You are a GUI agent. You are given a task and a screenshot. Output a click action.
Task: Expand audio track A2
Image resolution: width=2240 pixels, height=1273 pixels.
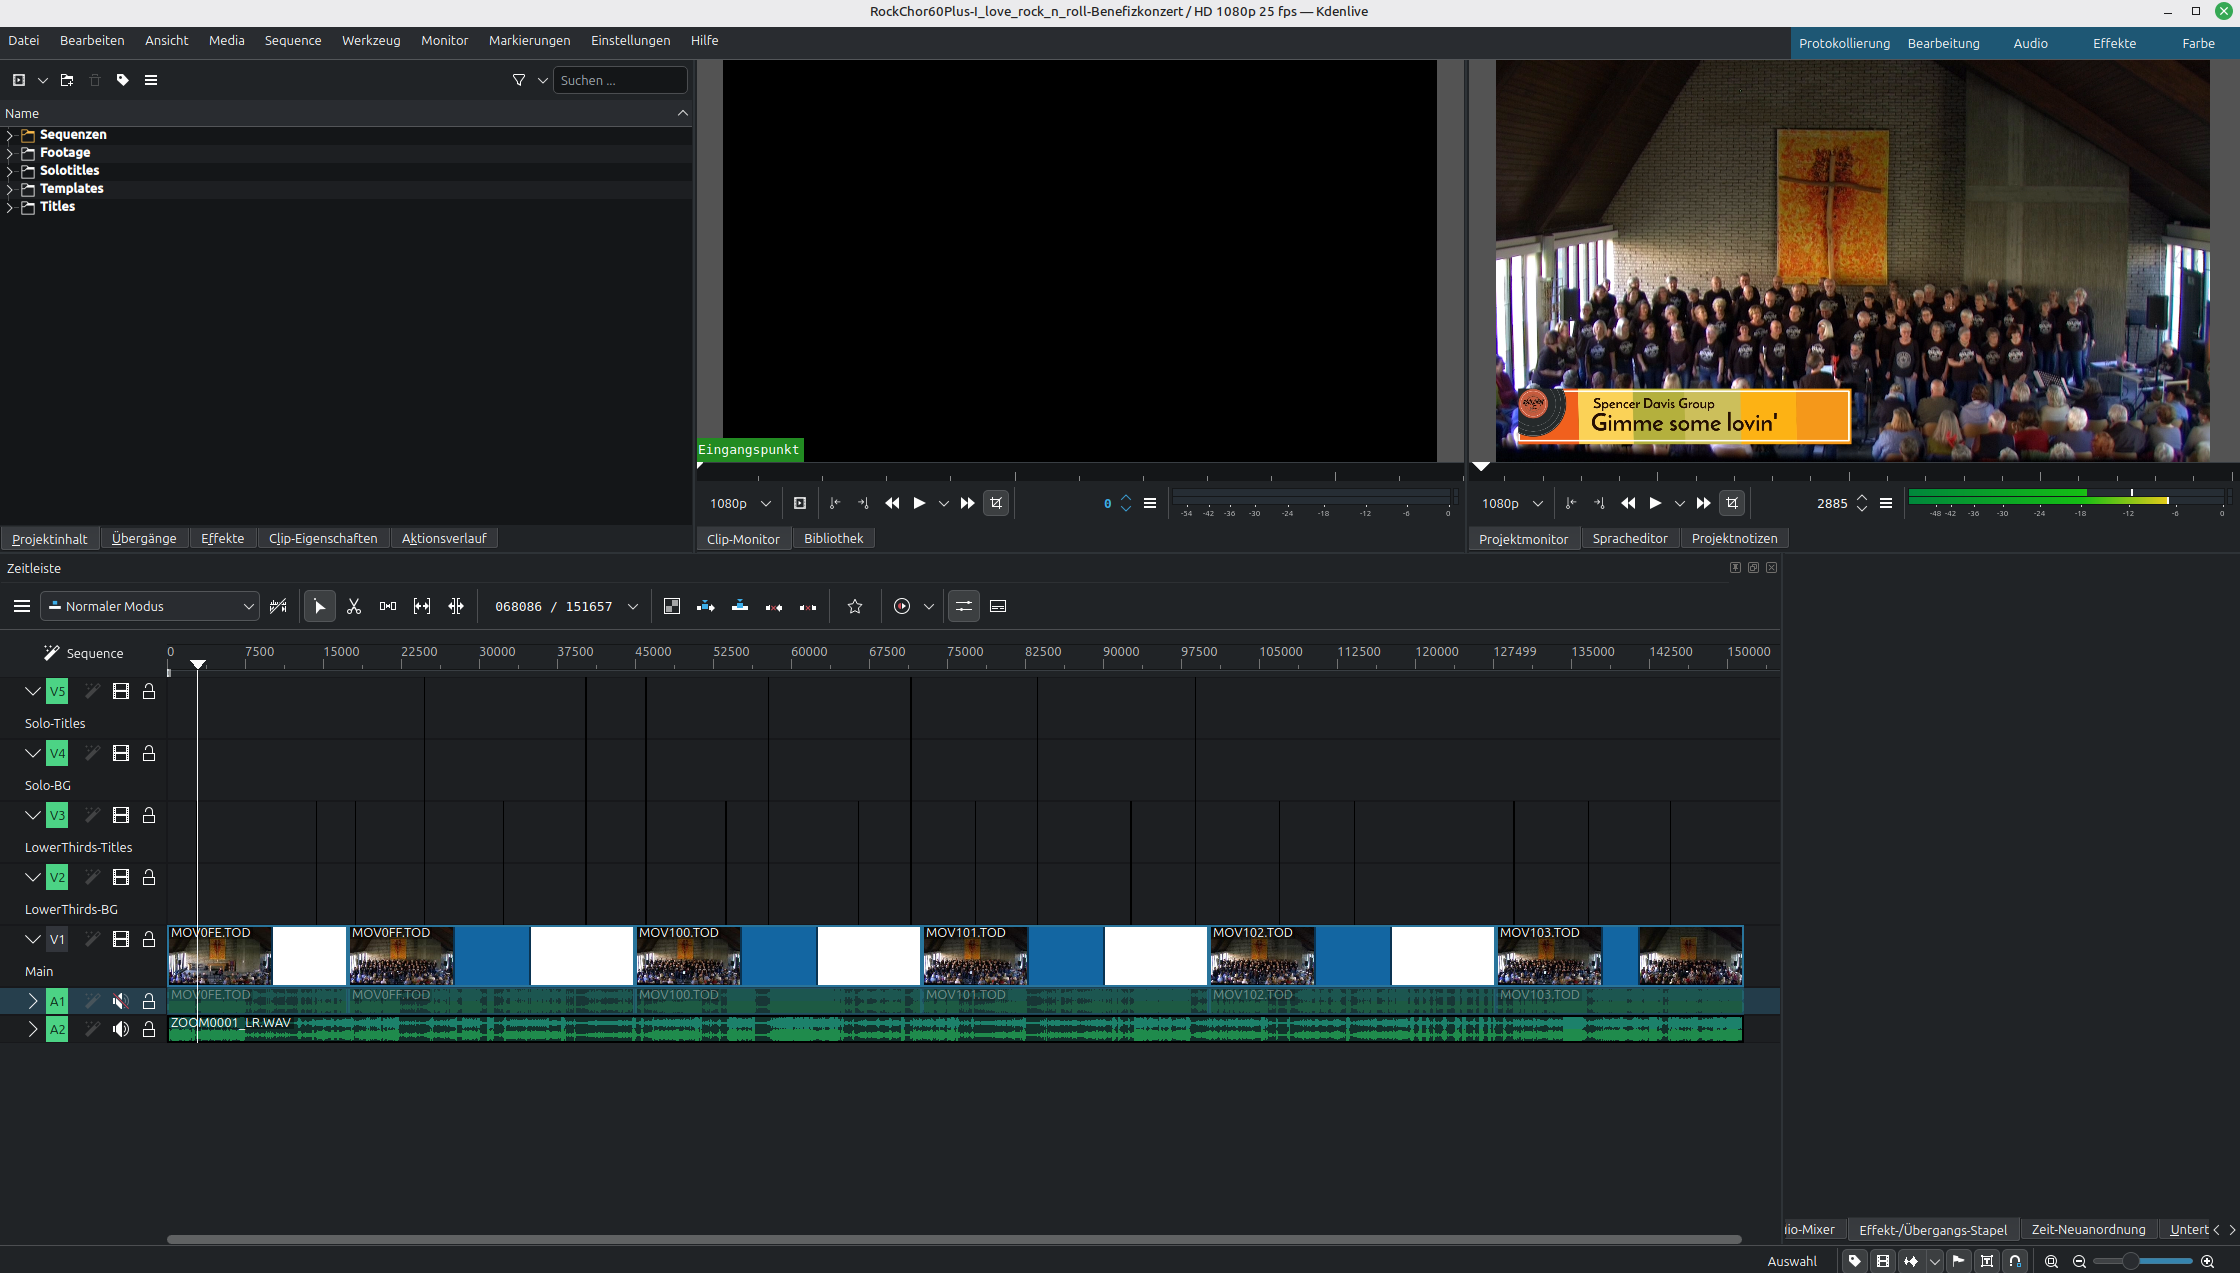click(x=32, y=1029)
